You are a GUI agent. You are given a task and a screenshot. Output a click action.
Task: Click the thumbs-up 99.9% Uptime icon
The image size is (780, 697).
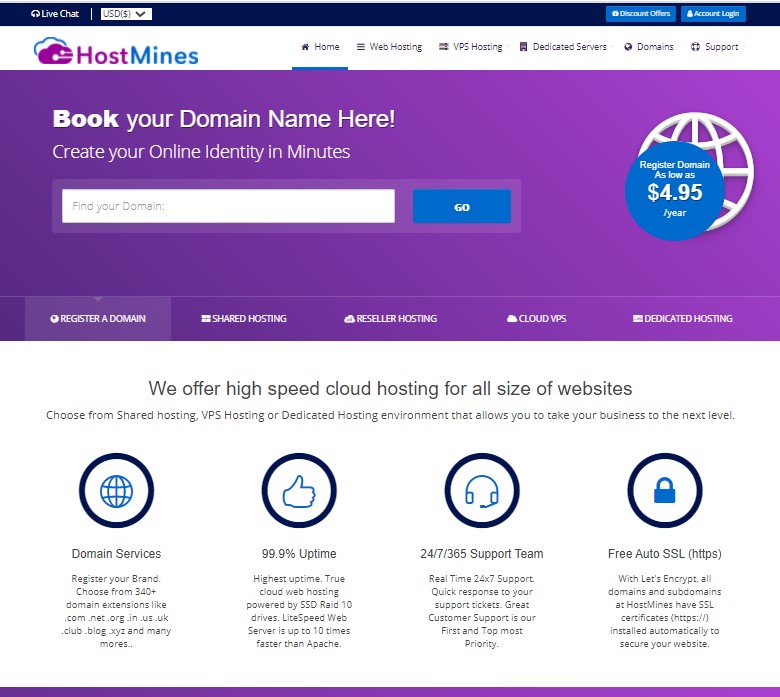[299, 490]
